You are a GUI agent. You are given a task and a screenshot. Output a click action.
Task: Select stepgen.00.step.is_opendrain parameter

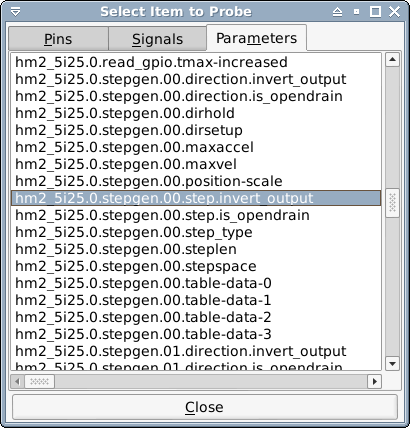pyautogui.click(x=196, y=215)
